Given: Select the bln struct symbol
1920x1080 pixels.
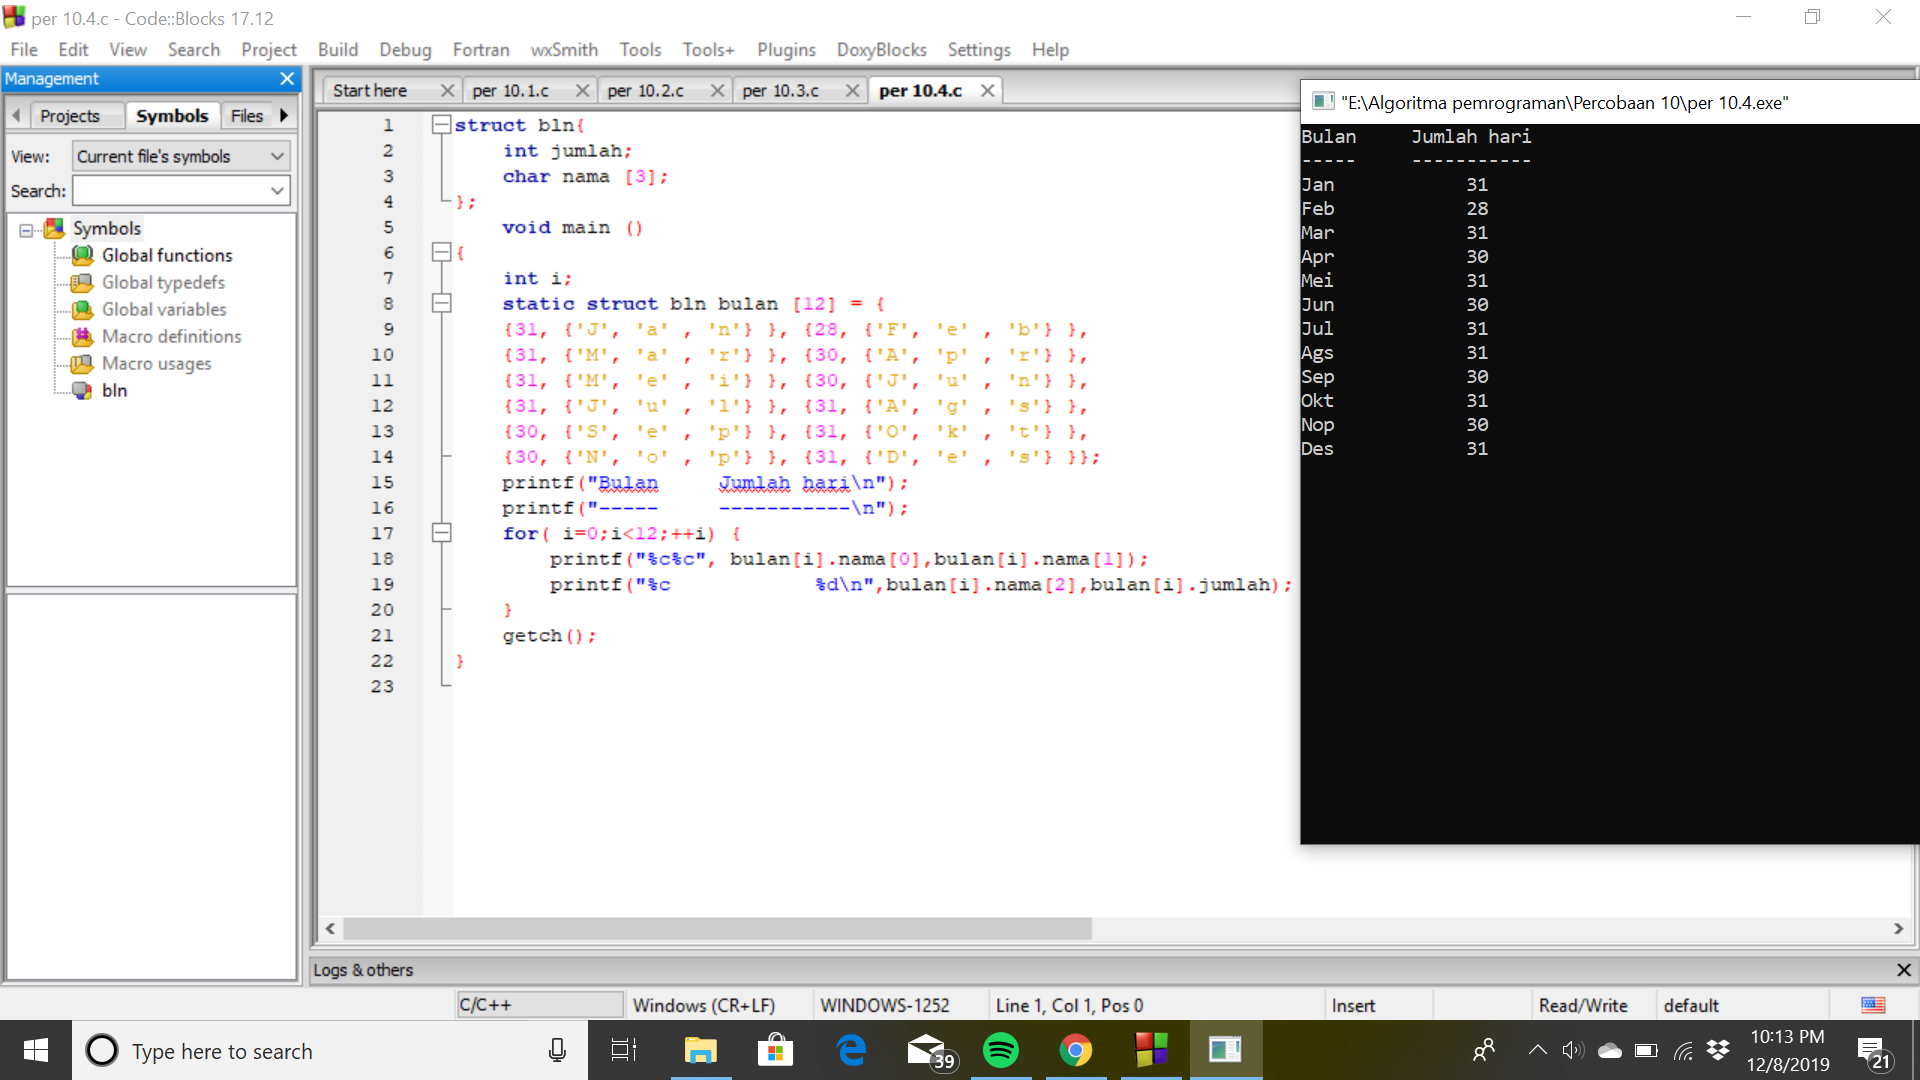Looking at the screenshot, I should coord(114,390).
